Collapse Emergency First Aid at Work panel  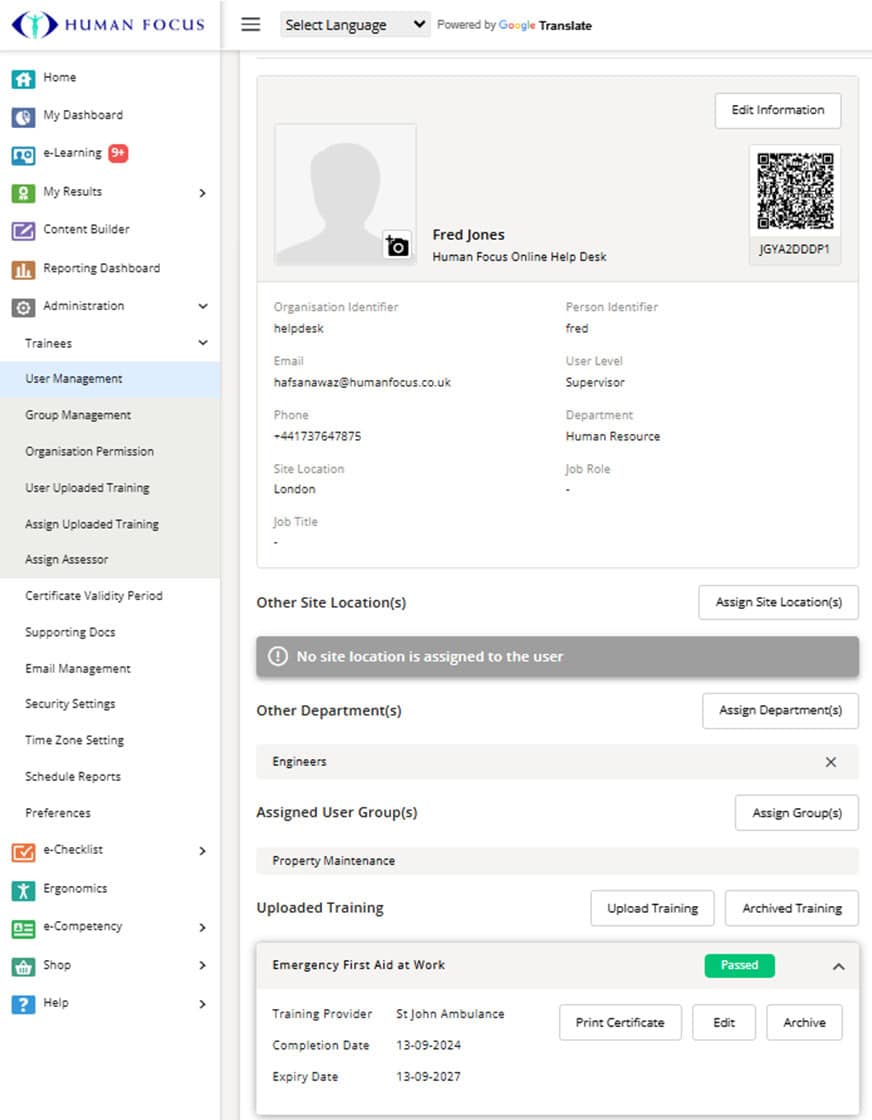[838, 966]
